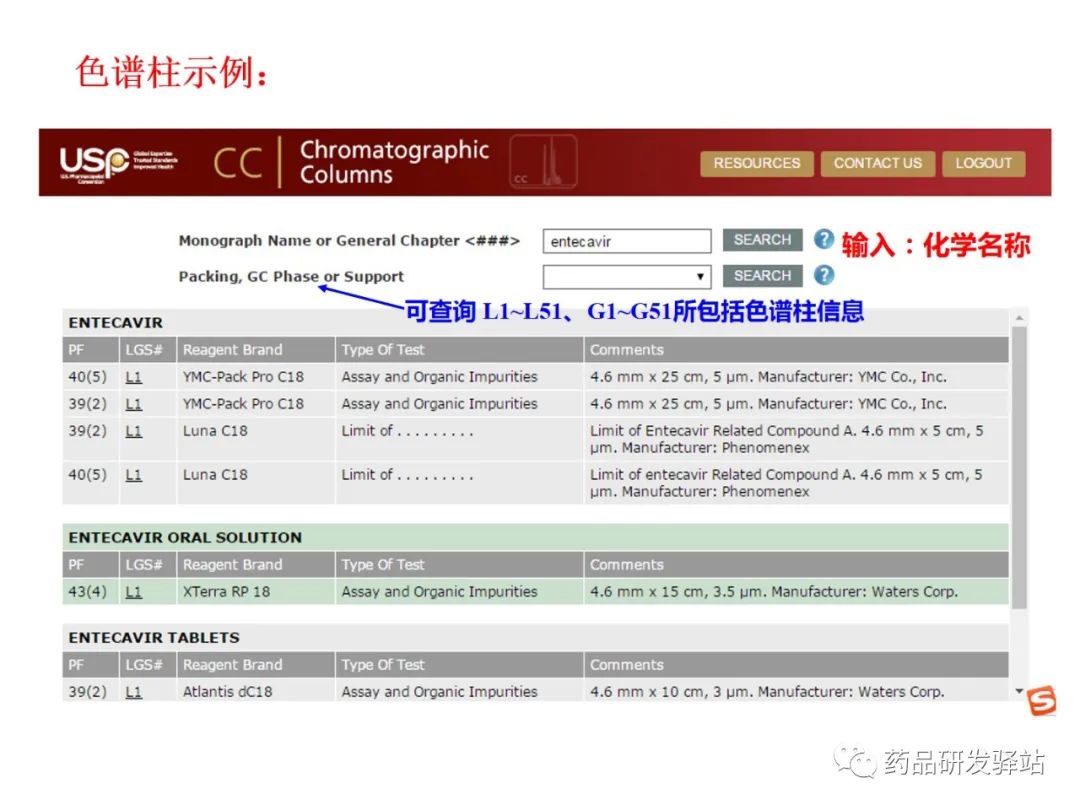This screenshot has width=1080, height=810.
Task: Open L1 link in 40(5) Luna C18 row
Action: click(x=134, y=475)
